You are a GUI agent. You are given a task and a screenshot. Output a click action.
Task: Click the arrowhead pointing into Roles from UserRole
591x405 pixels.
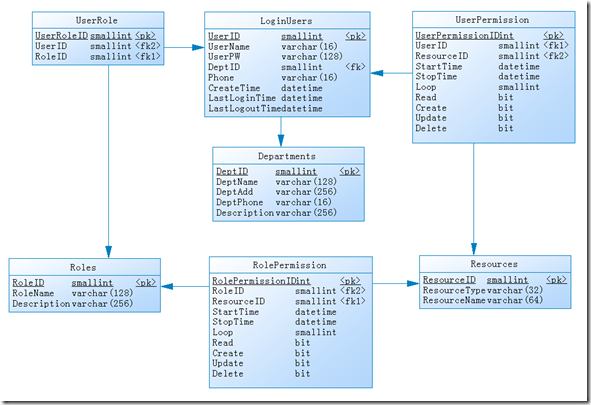click(109, 252)
